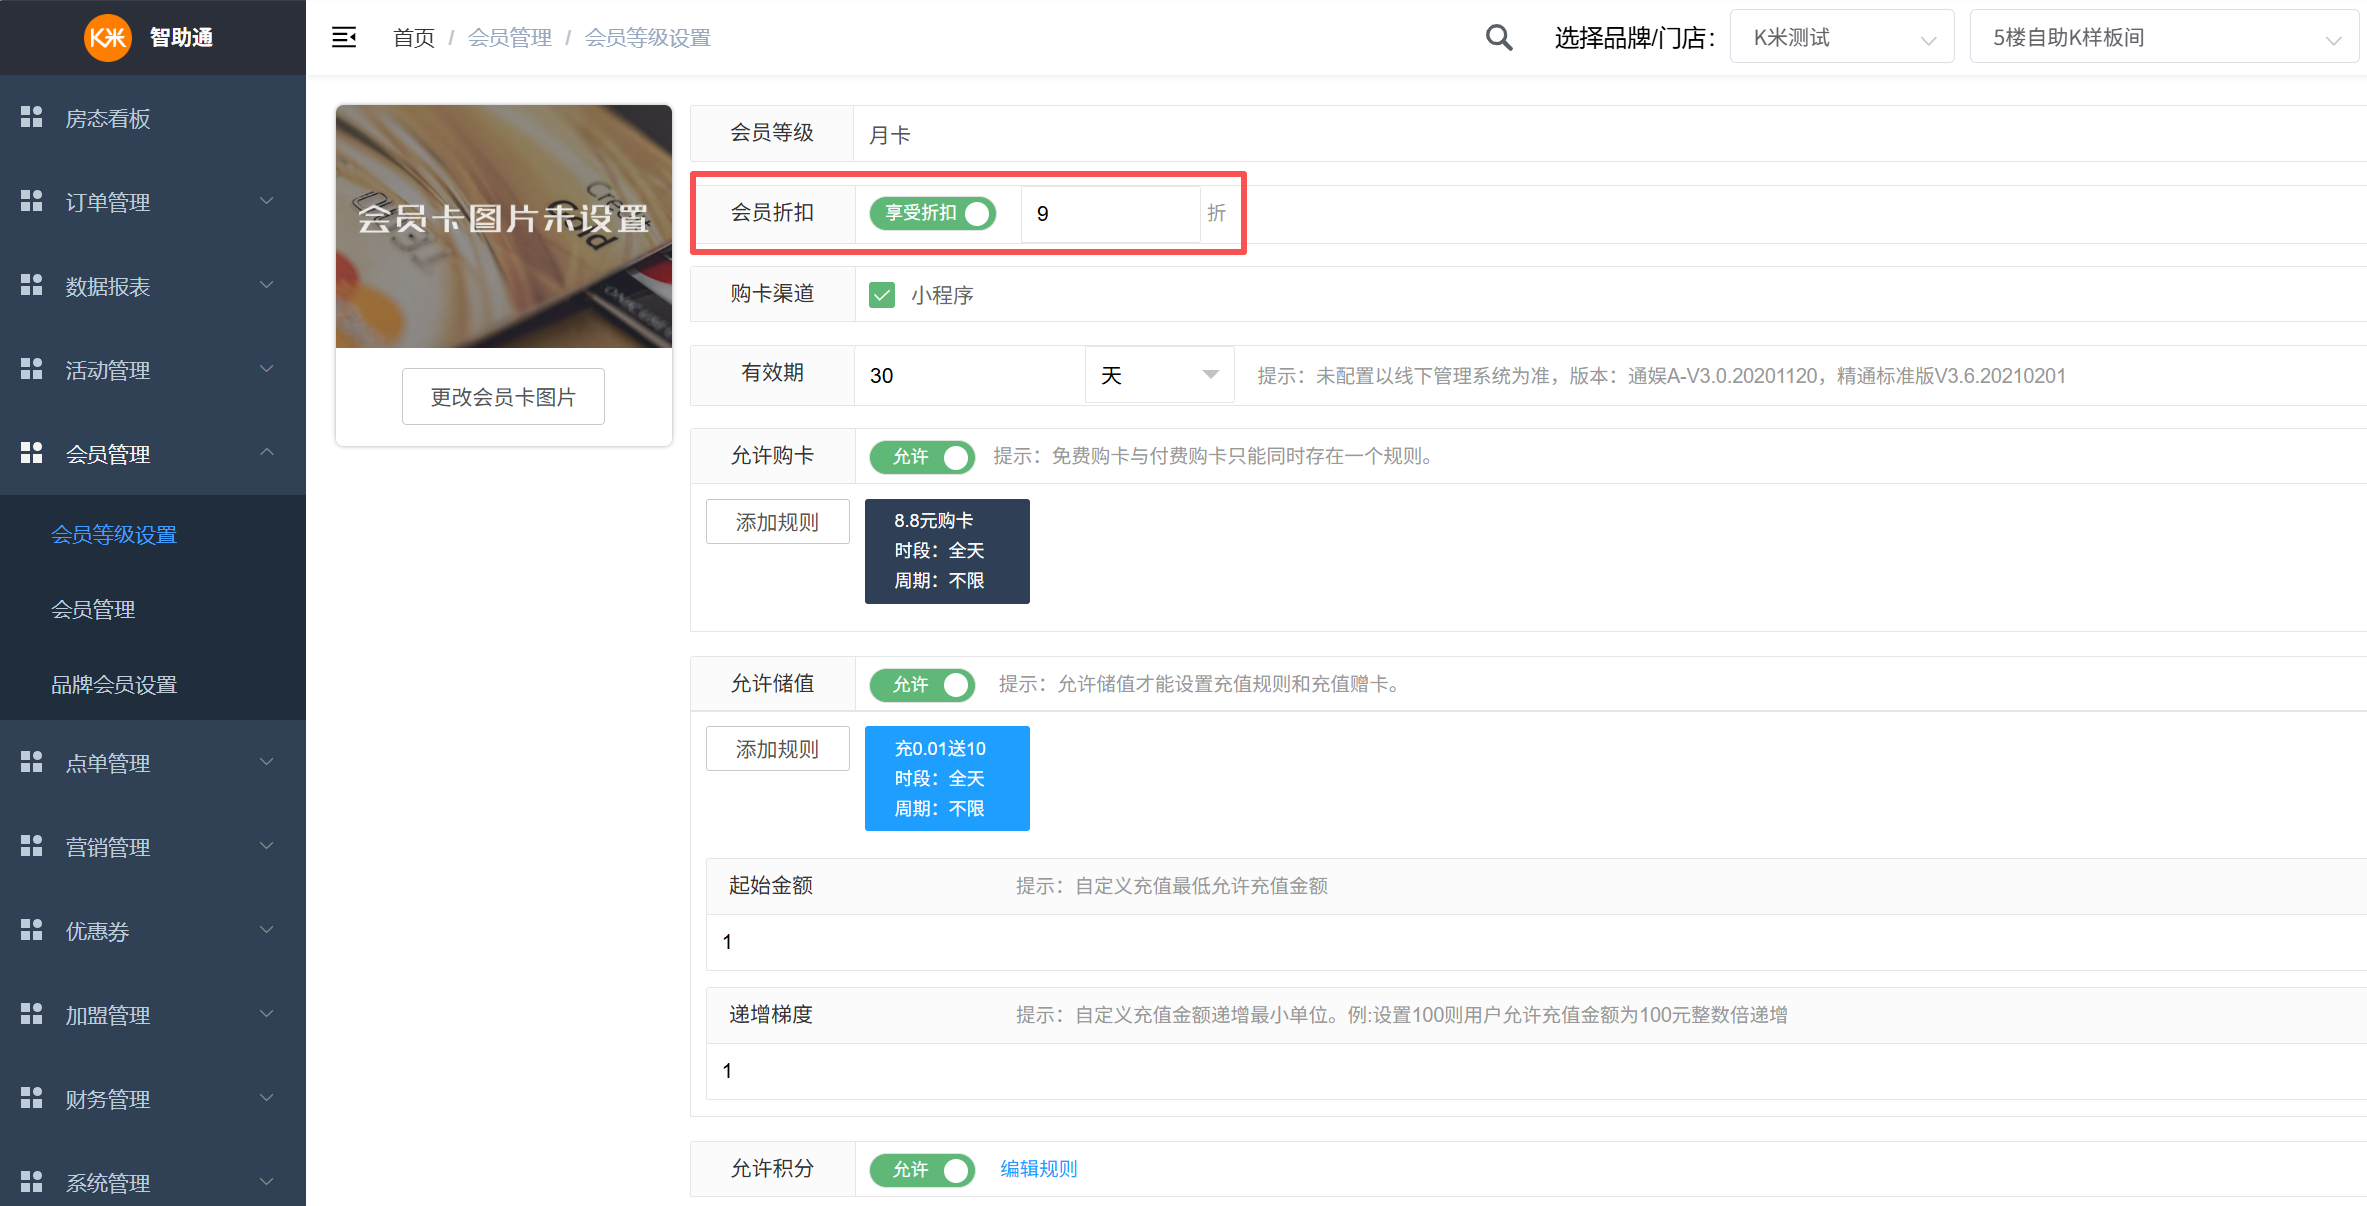Expand the 营销管理 menu chevron

tap(267, 847)
